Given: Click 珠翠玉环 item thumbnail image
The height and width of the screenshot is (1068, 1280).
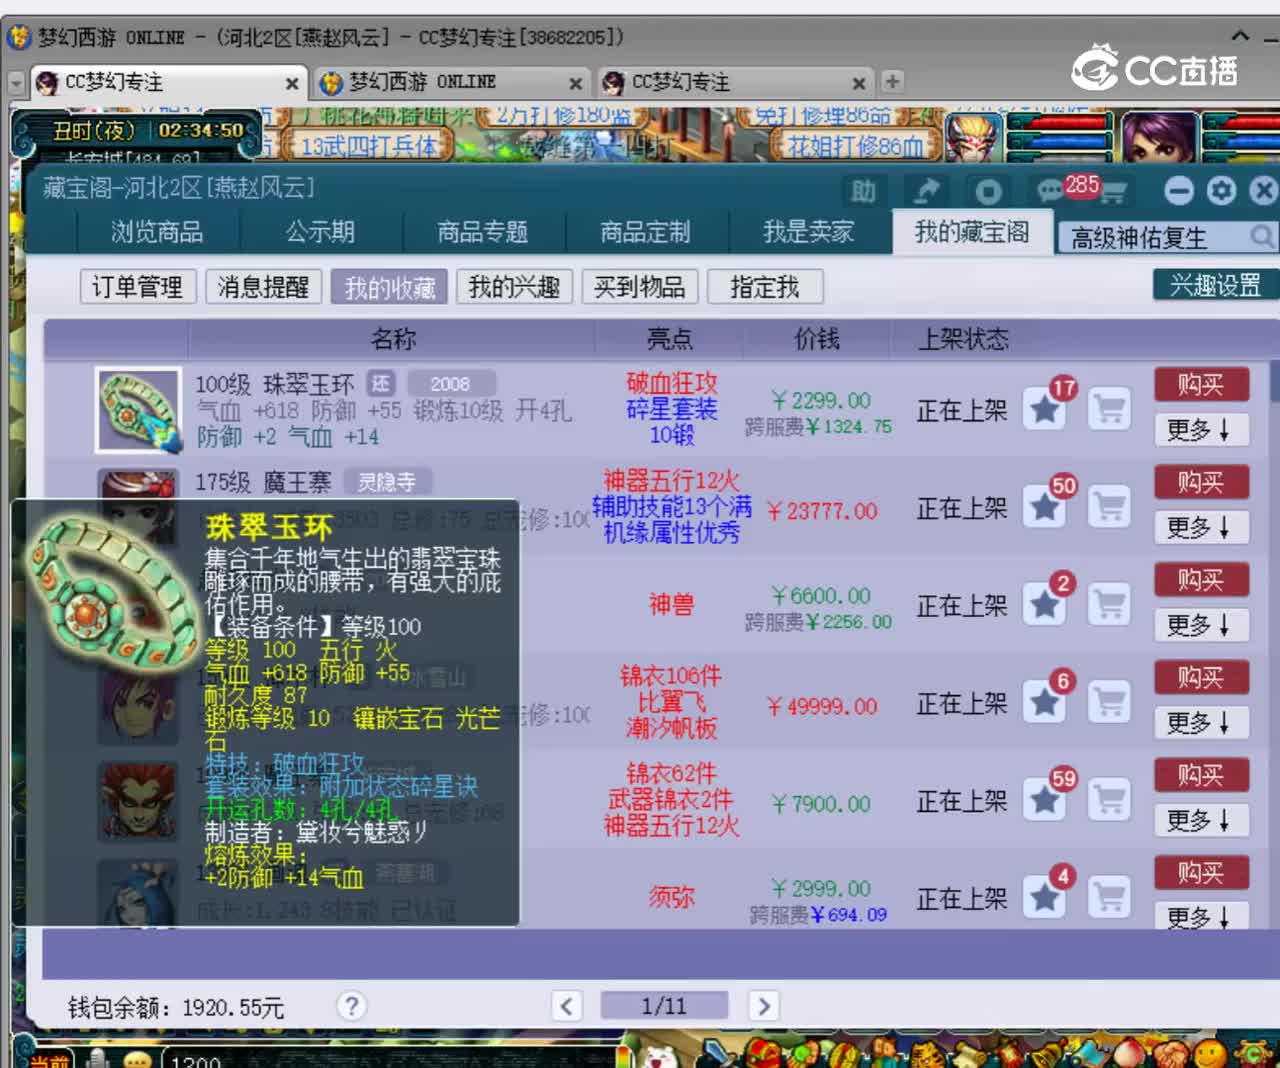Looking at the screenshot, I should [138, 410].
